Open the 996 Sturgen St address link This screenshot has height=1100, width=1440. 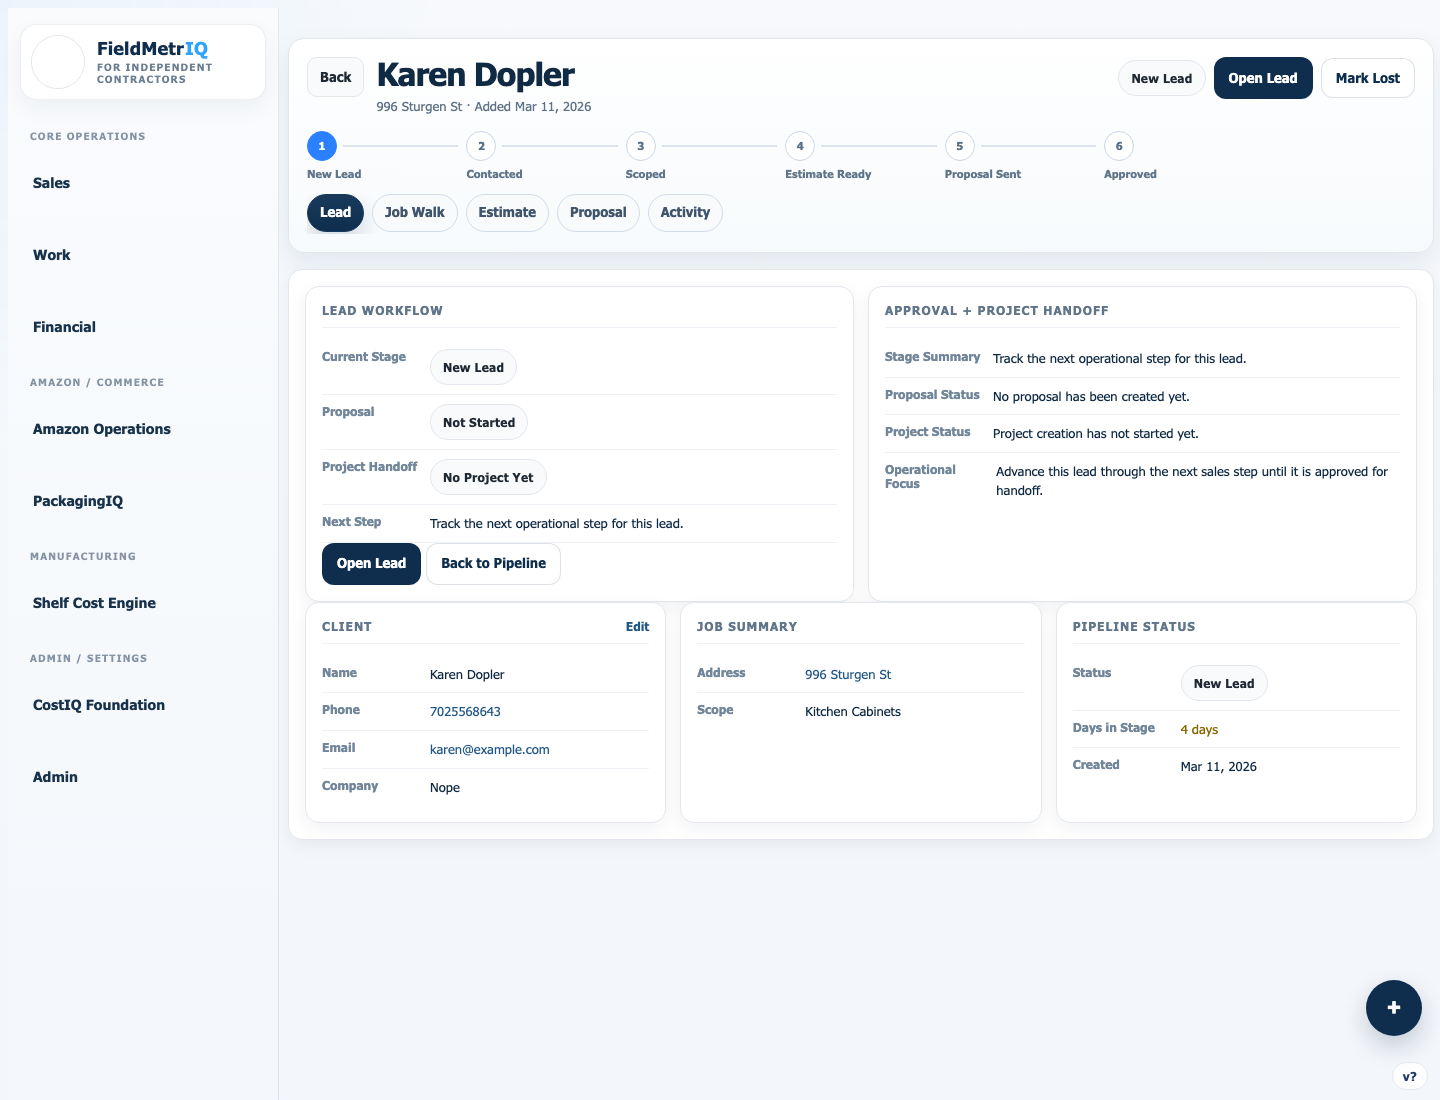tap(847, 674)
